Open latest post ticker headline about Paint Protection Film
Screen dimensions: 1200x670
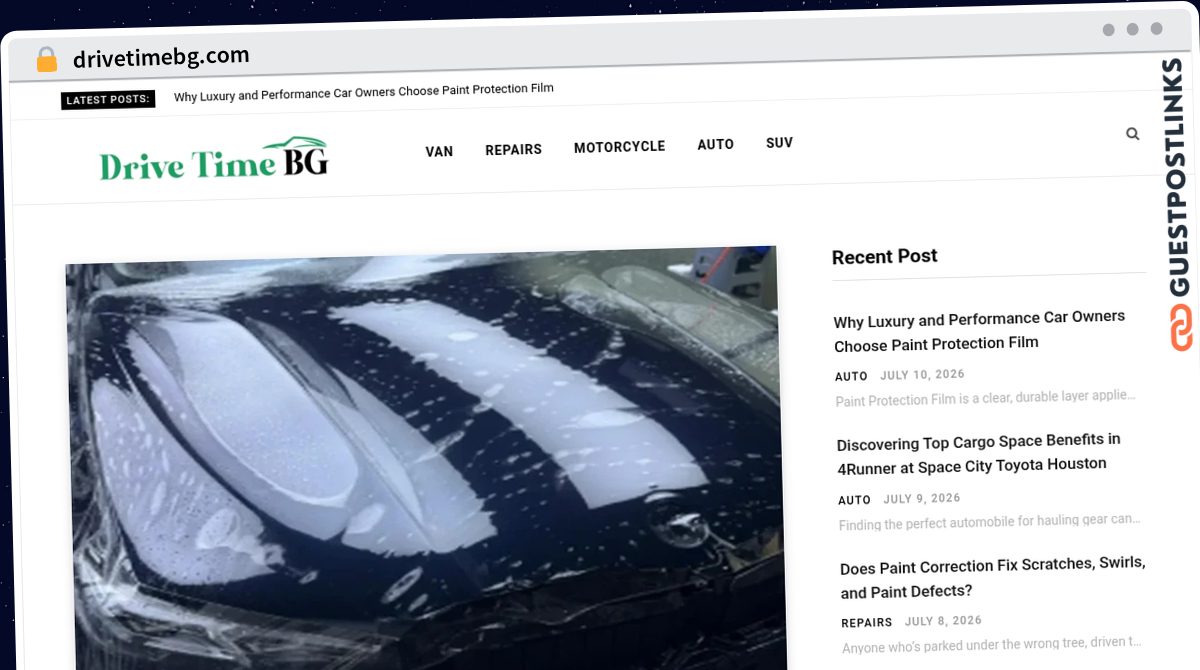point(364,92)
